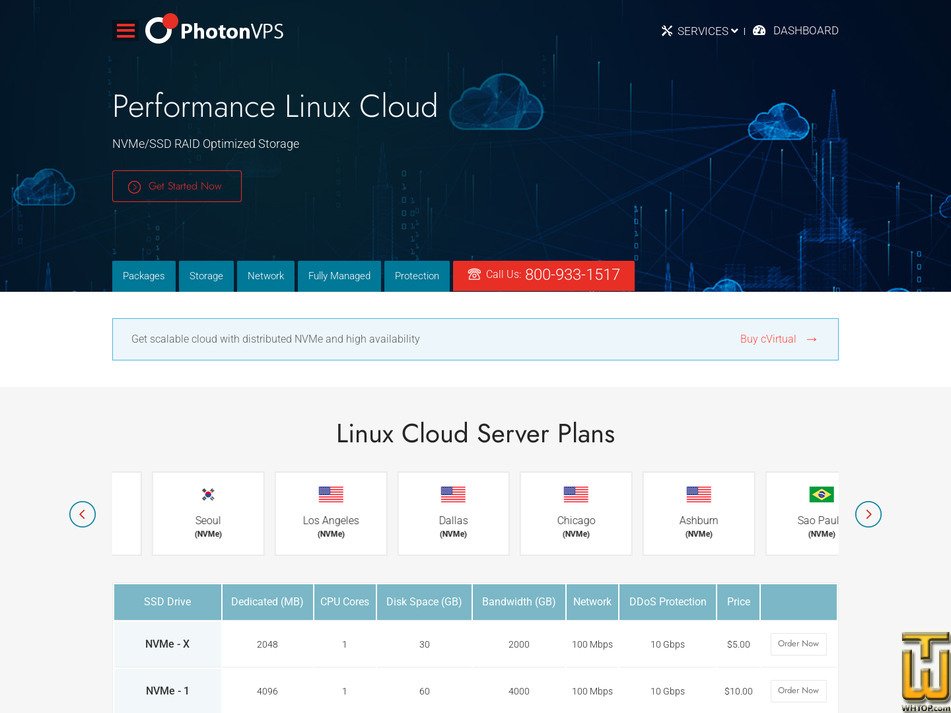
Task: Click the Performance Linux Cloud headline
Action: (x=275, y=107)
